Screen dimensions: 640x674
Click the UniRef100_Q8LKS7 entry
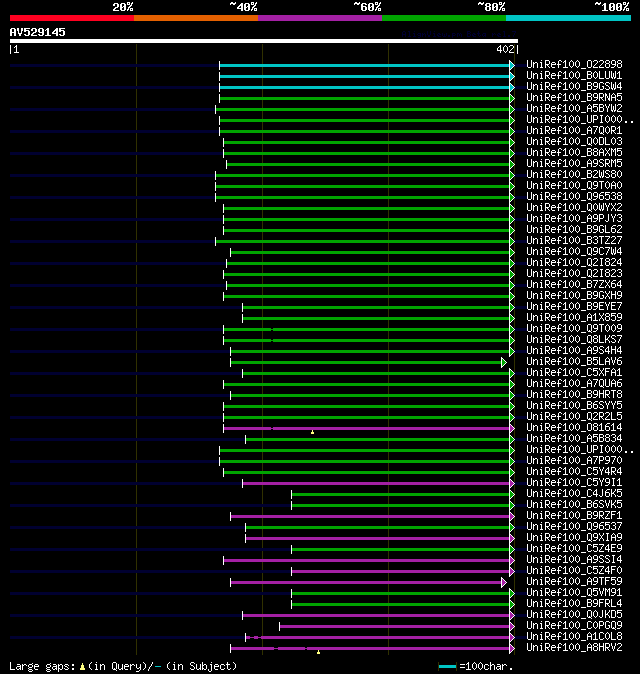574,340
